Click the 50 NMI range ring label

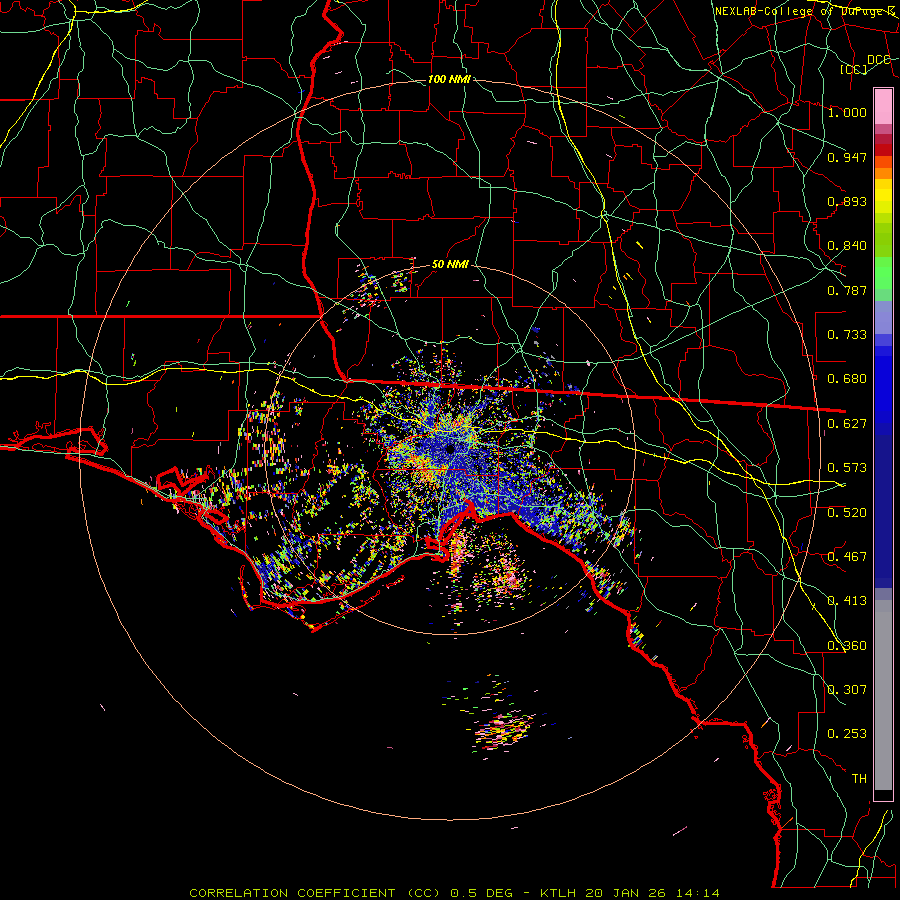(450, 264)
